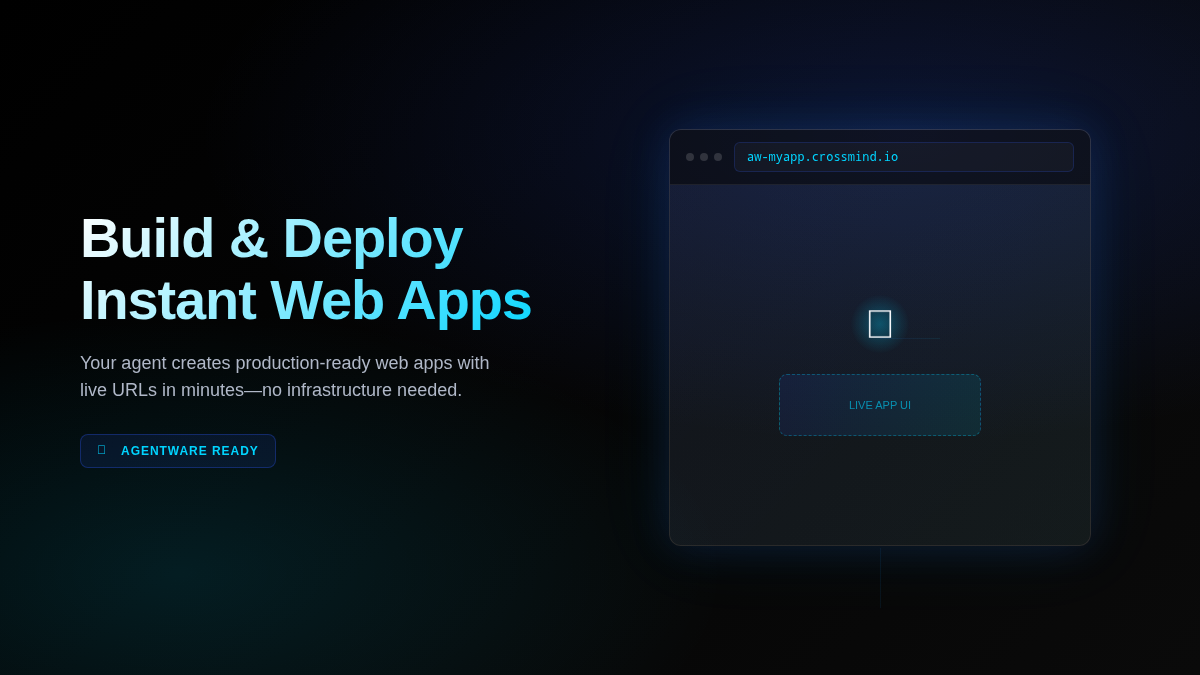
Task: Click the third window dot in the mock browser
Action: [x=718, y=157]
